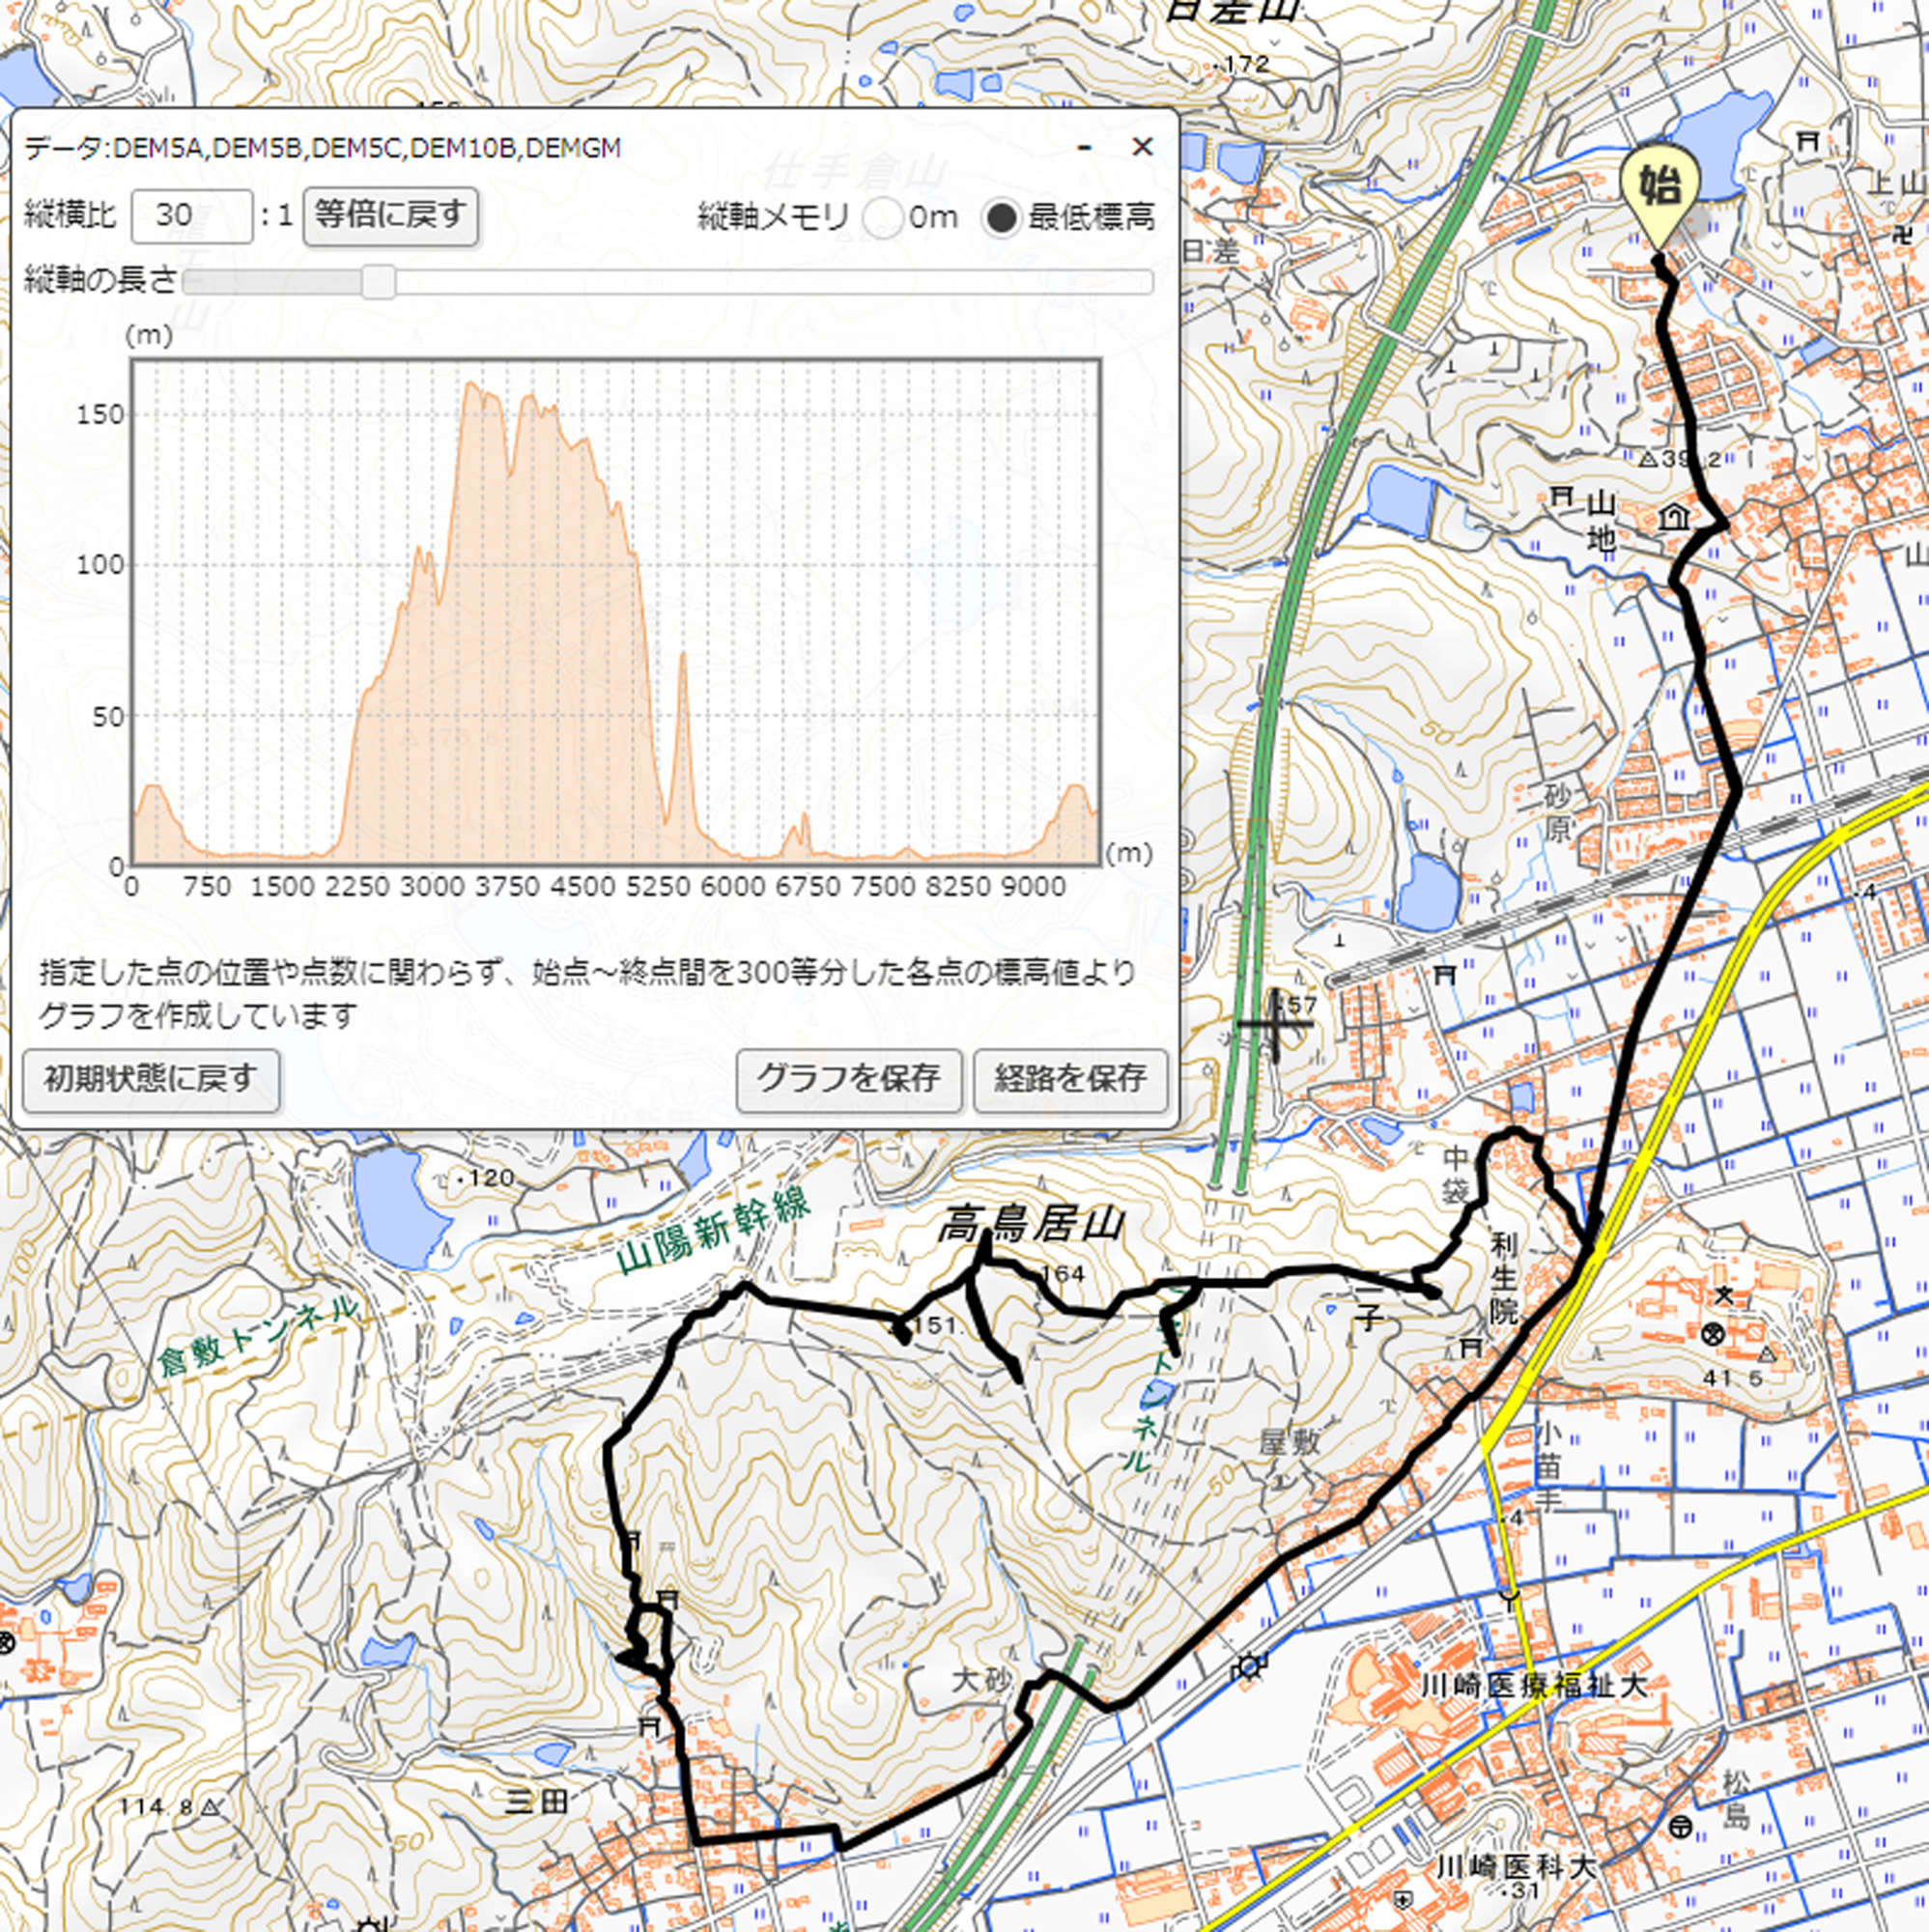Click the 9000 label on graph x-axis
The image size is (1929, 1932).
click(x=1035, y=886)
